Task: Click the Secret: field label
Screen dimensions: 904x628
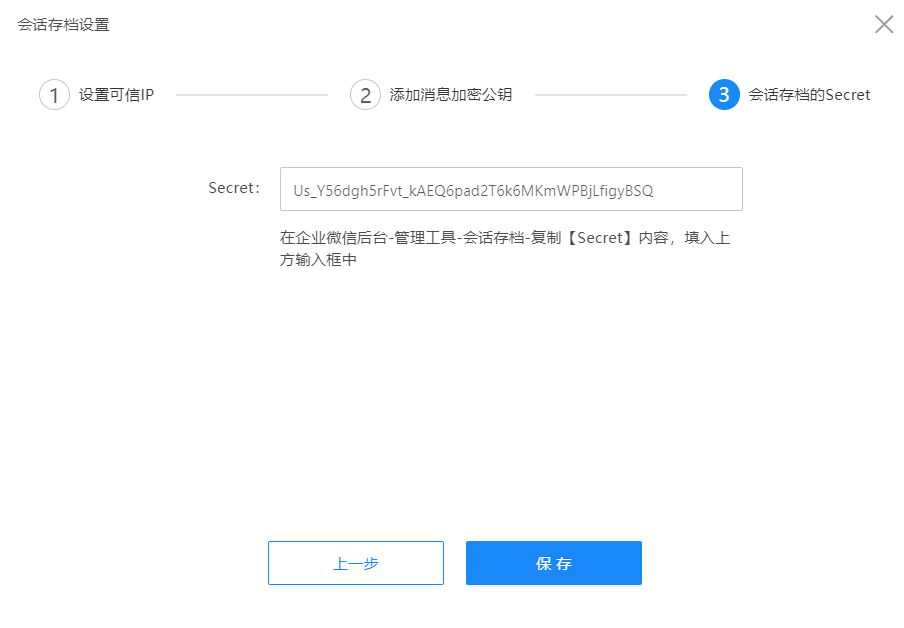Action: coord(234,188)
